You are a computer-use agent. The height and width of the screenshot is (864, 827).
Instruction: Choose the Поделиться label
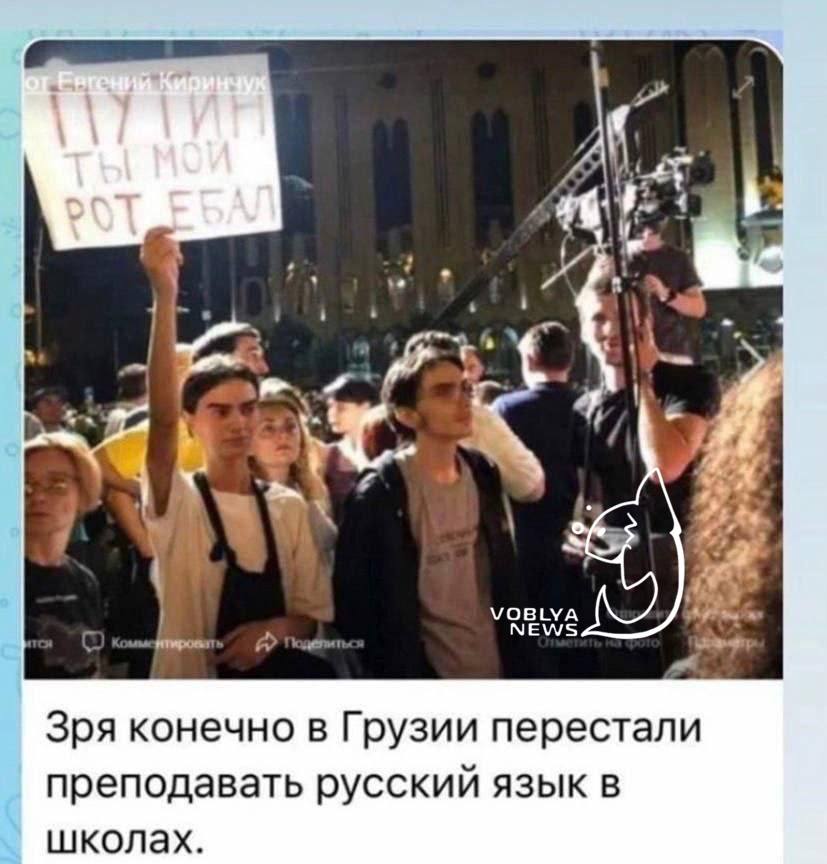pyautogui.click(x=324, y=643)
